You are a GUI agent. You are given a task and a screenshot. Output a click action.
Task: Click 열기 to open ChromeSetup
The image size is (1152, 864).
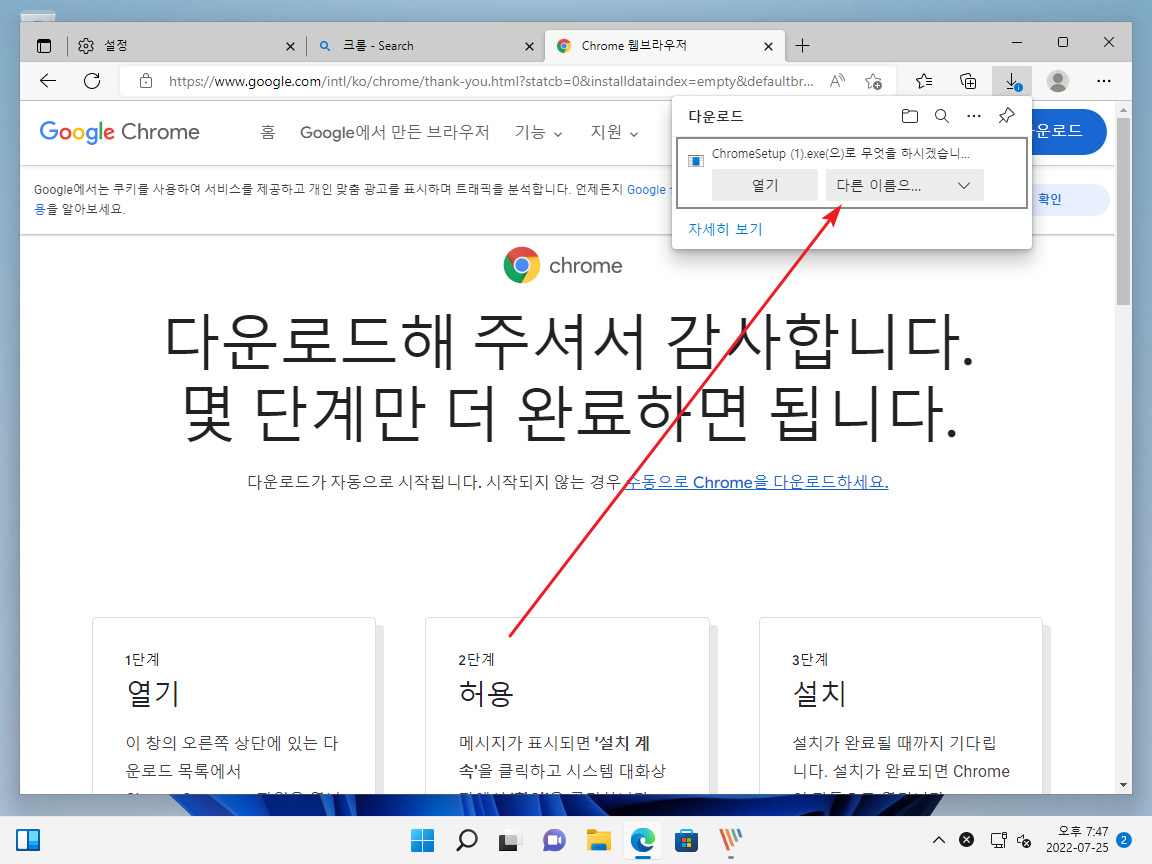(x=765, y=185)
